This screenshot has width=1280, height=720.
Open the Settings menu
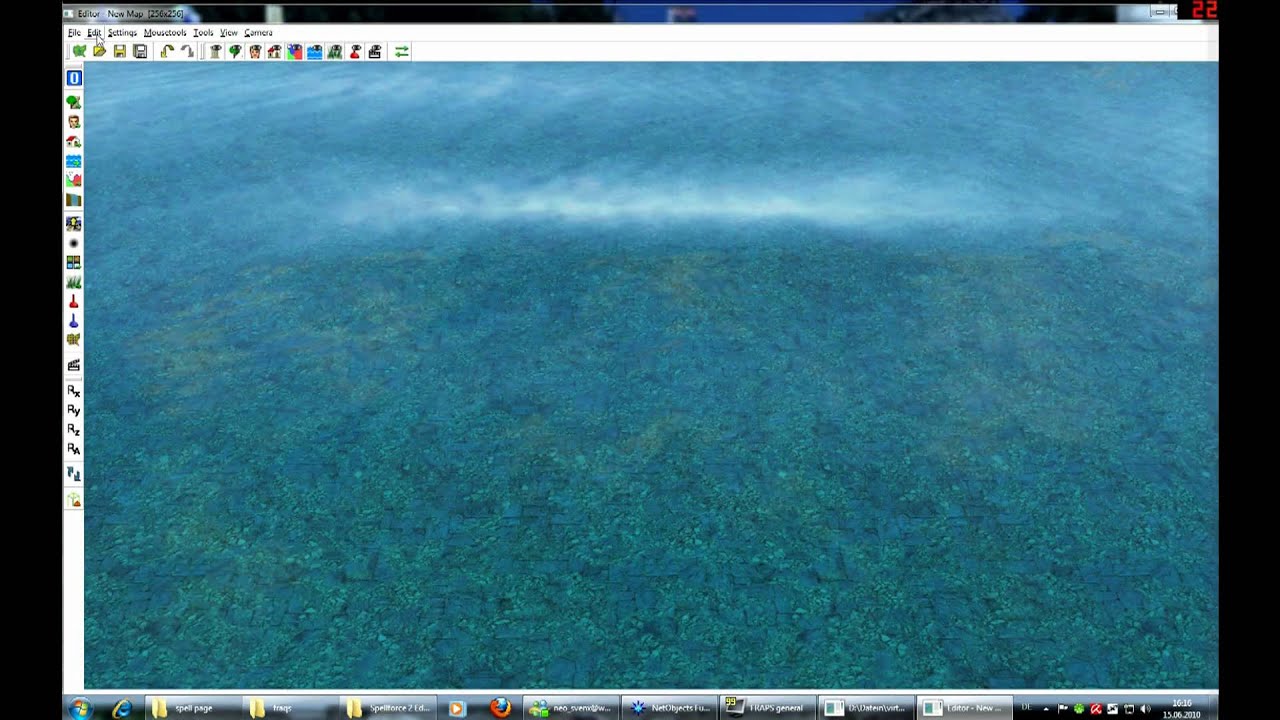[122, 33]
